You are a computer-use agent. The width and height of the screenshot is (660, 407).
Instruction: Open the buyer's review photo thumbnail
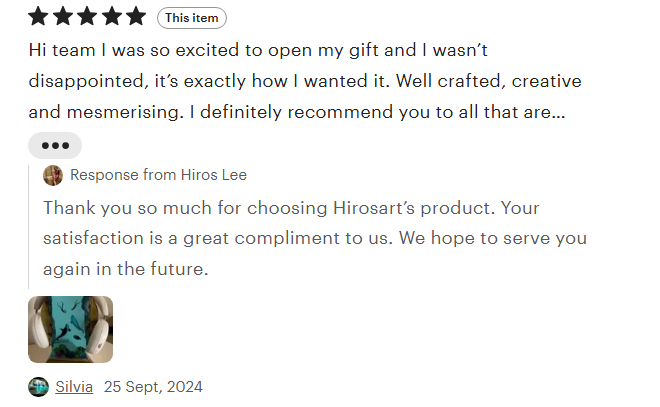click(71, 330)
